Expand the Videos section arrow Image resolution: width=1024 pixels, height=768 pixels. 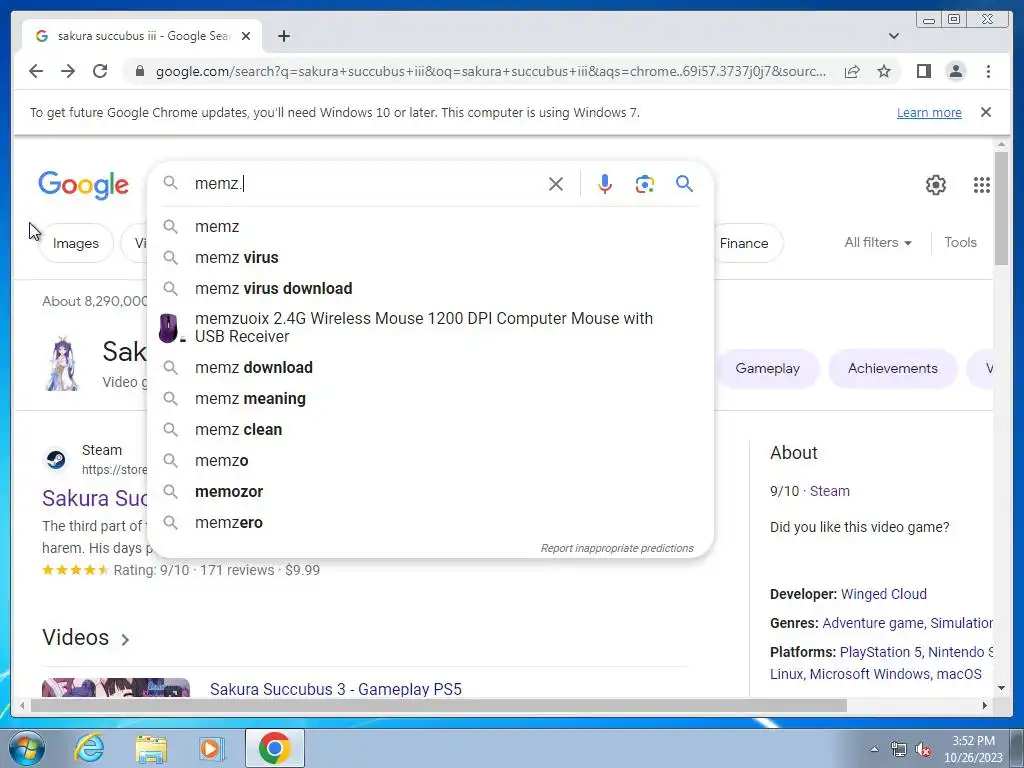pos(125,639)
